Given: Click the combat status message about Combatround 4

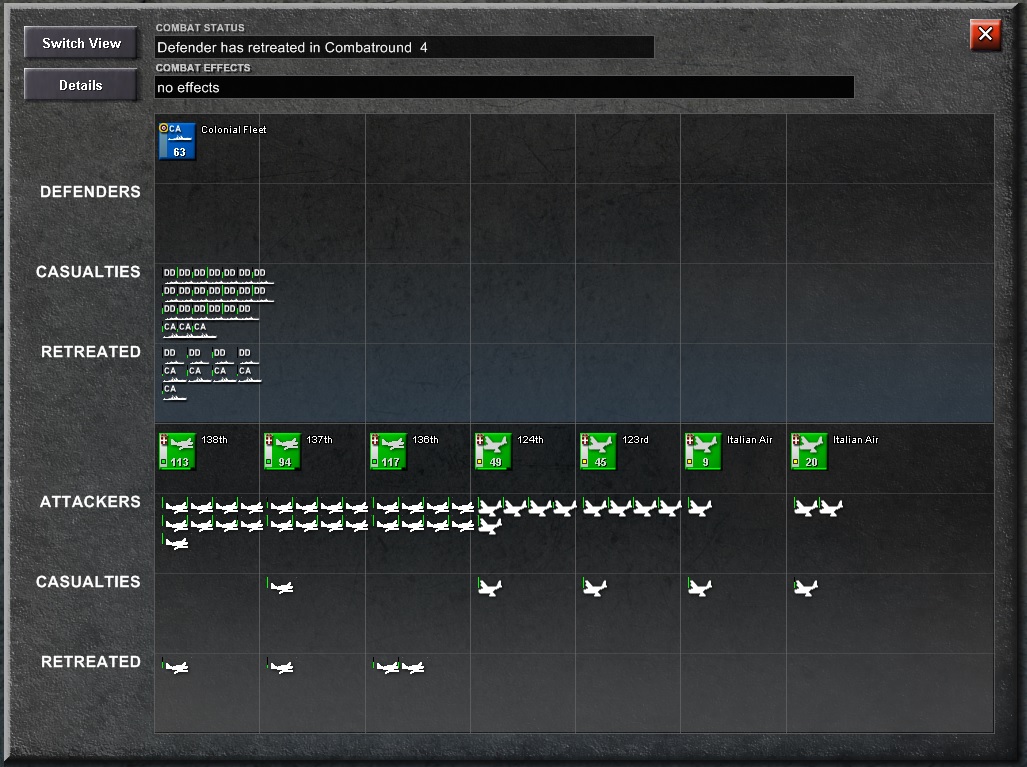Looking at the screenshot, I should [x=292, y=47].
